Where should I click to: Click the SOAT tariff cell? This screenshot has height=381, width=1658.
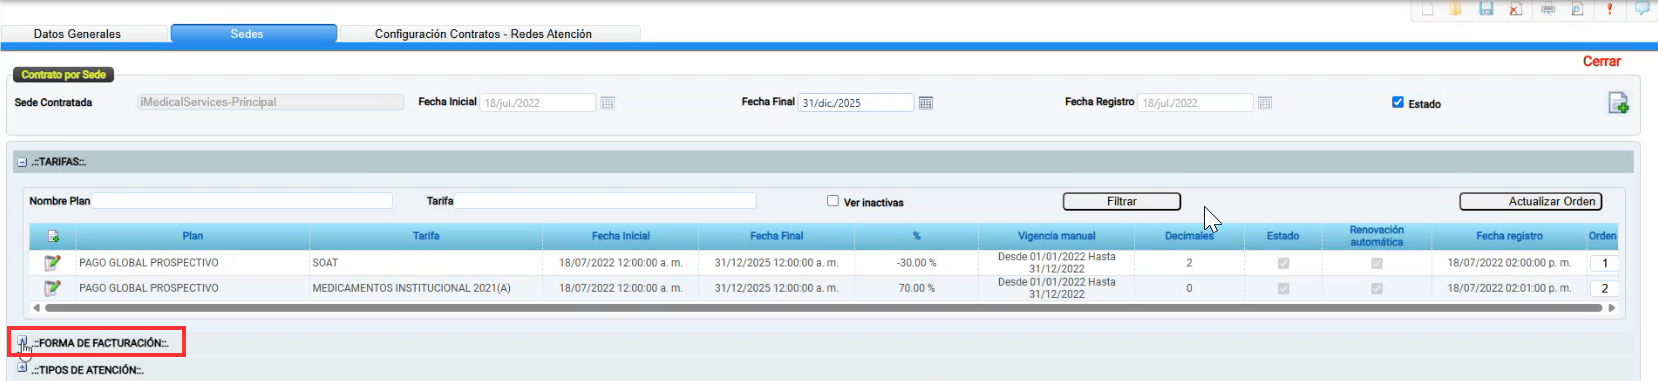point(426,263)
